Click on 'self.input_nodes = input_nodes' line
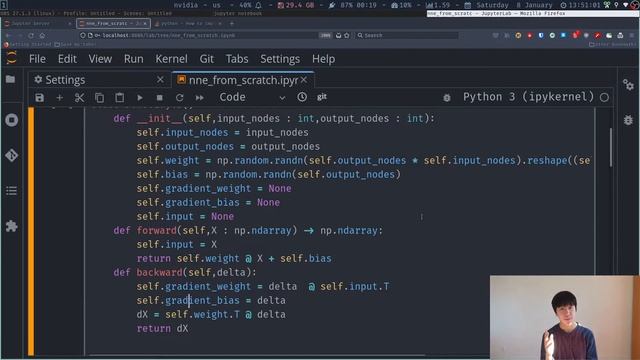This screenshot has height=360, width=640. point(222,133)
